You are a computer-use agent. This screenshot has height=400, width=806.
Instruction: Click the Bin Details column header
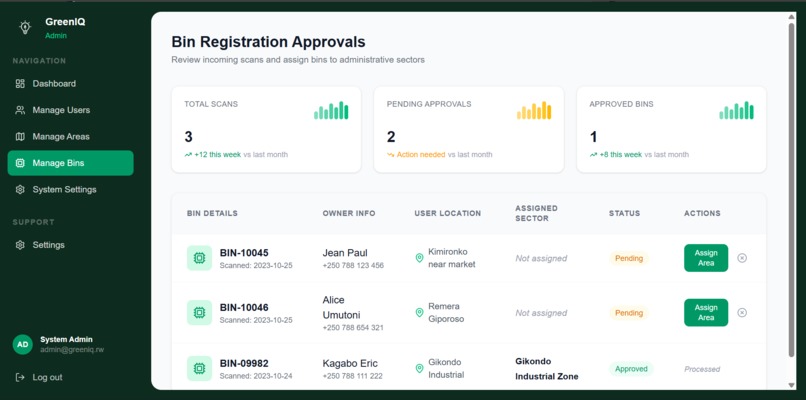click(x=212, y=213)
